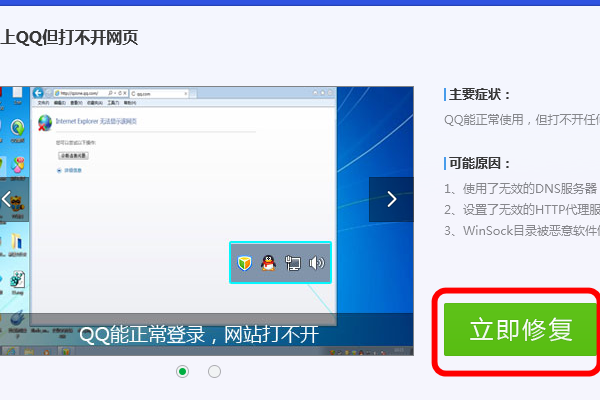This screenshot has height=400, width=600.
Task: Click the page title 上QQ但打不开网页
Action: click(x=69, y=38)
